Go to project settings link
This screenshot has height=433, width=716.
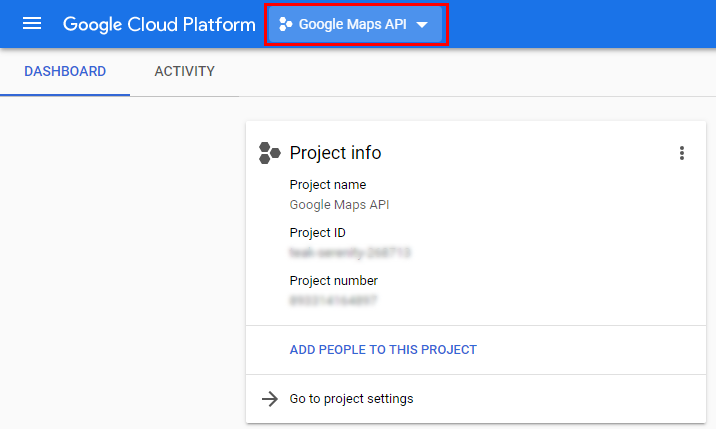(351, 399)
